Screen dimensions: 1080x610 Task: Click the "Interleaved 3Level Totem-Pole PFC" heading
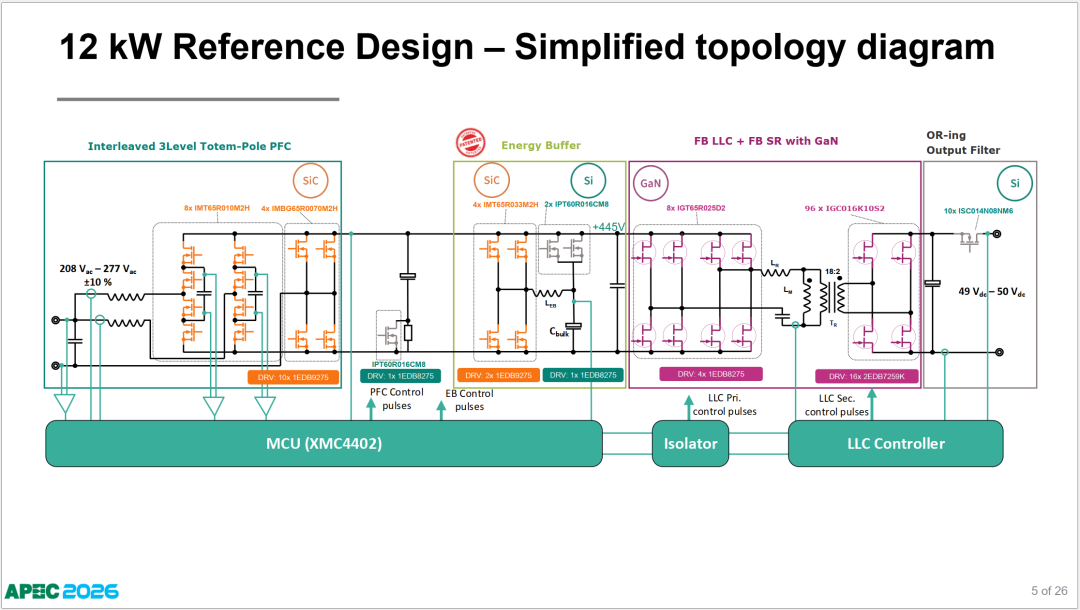[x=189, y=146]
